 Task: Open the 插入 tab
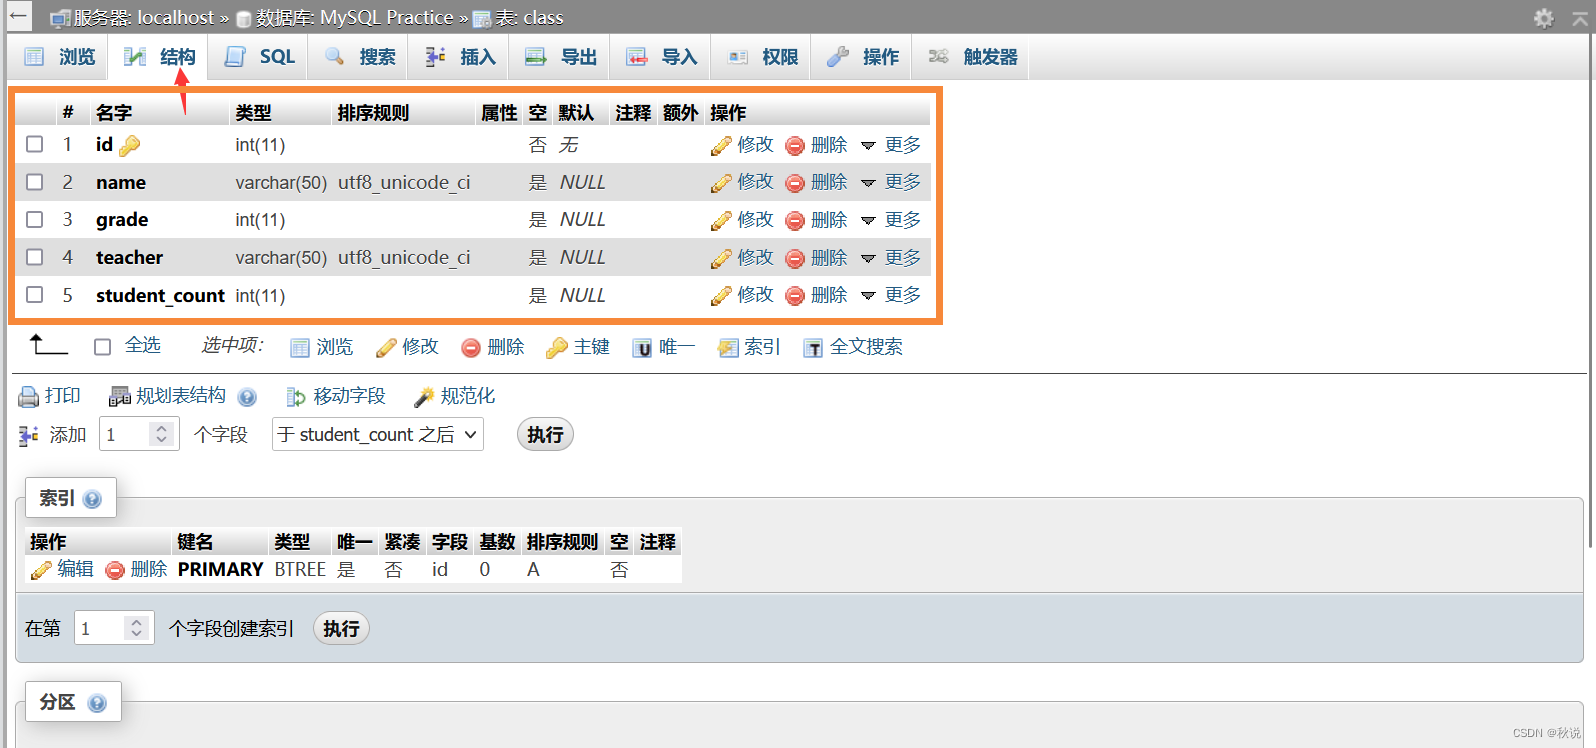[x=460, y=57]
